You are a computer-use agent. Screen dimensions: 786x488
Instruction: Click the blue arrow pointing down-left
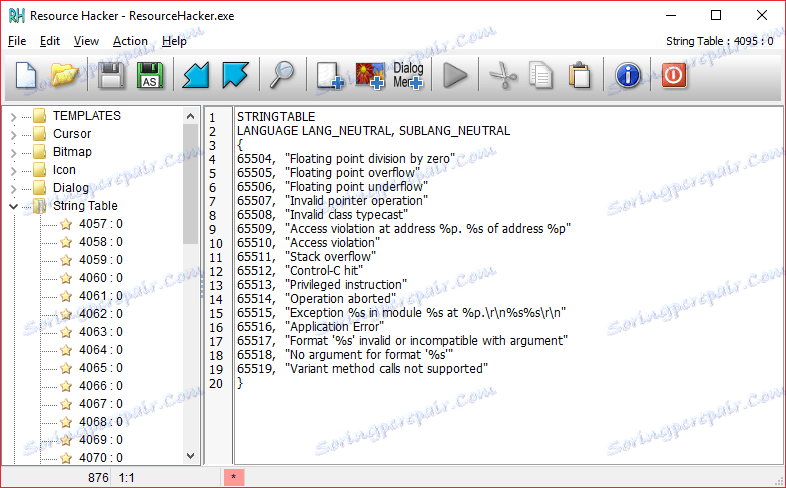(196, 76)
